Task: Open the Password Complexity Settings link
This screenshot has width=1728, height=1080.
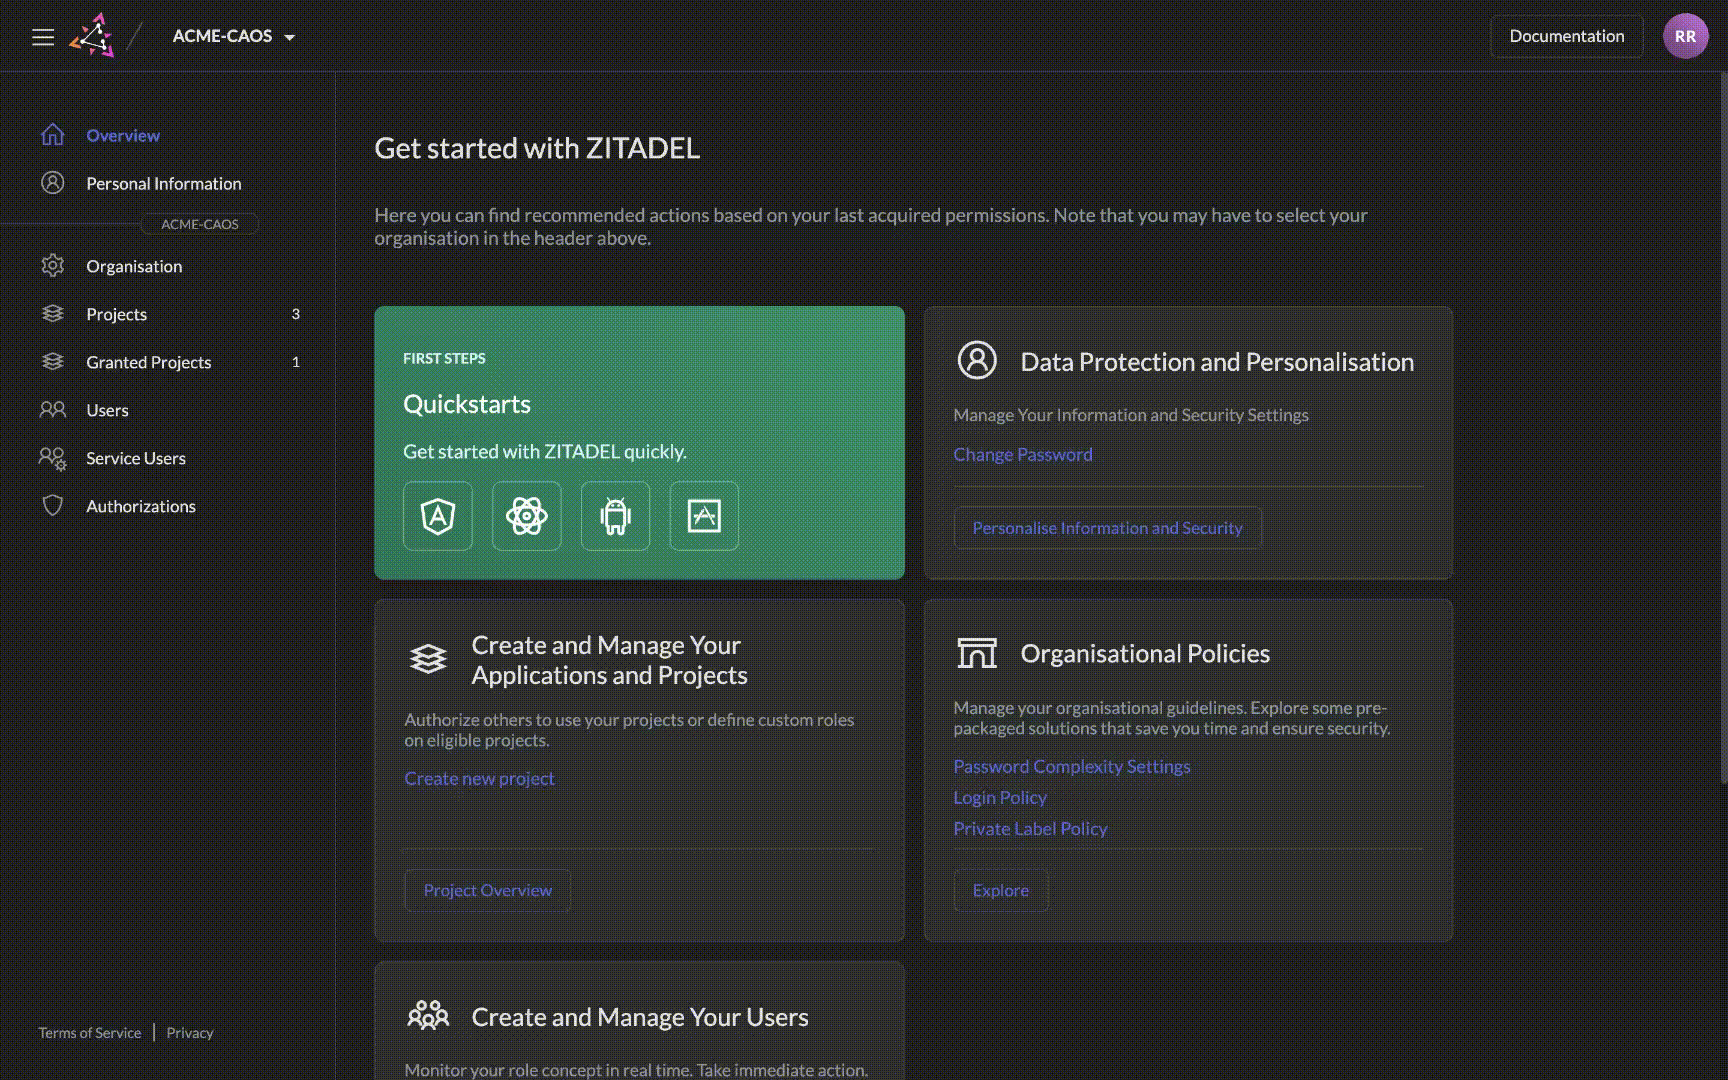Action: click(x=1071, y=766)
